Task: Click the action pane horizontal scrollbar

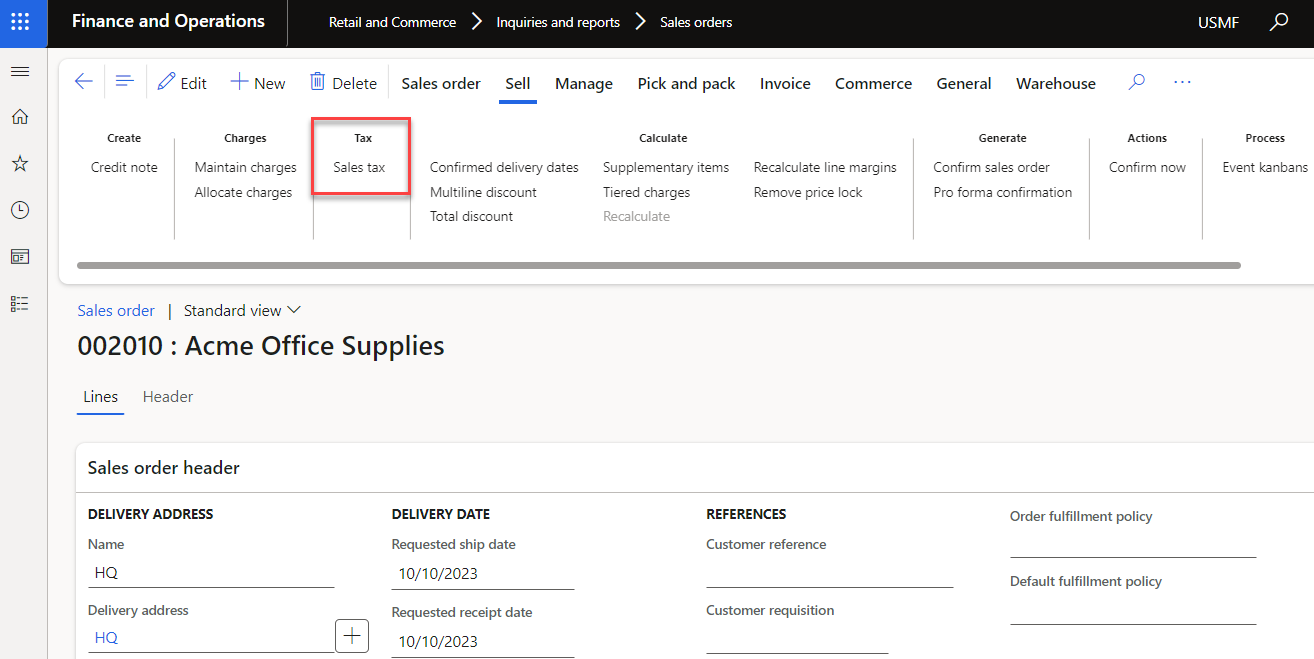Action: point(659,265)
